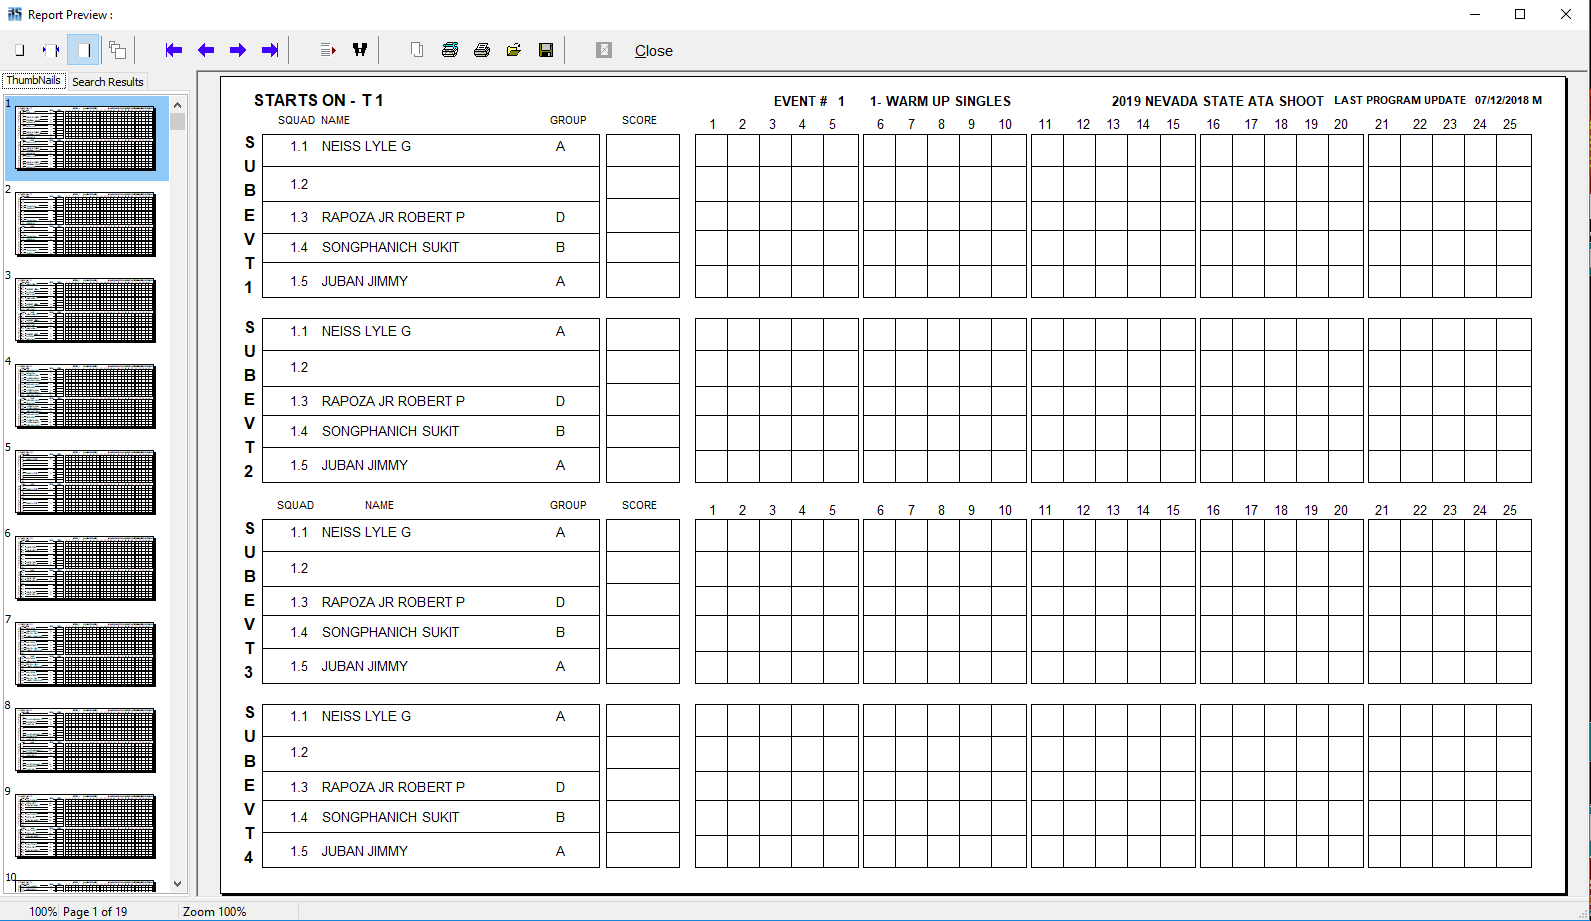Image resolution: width=1591 pixels, height=921 pixels.
Task: Click thumbnail scrollbar down arrow
Action: tap(178, 884)
